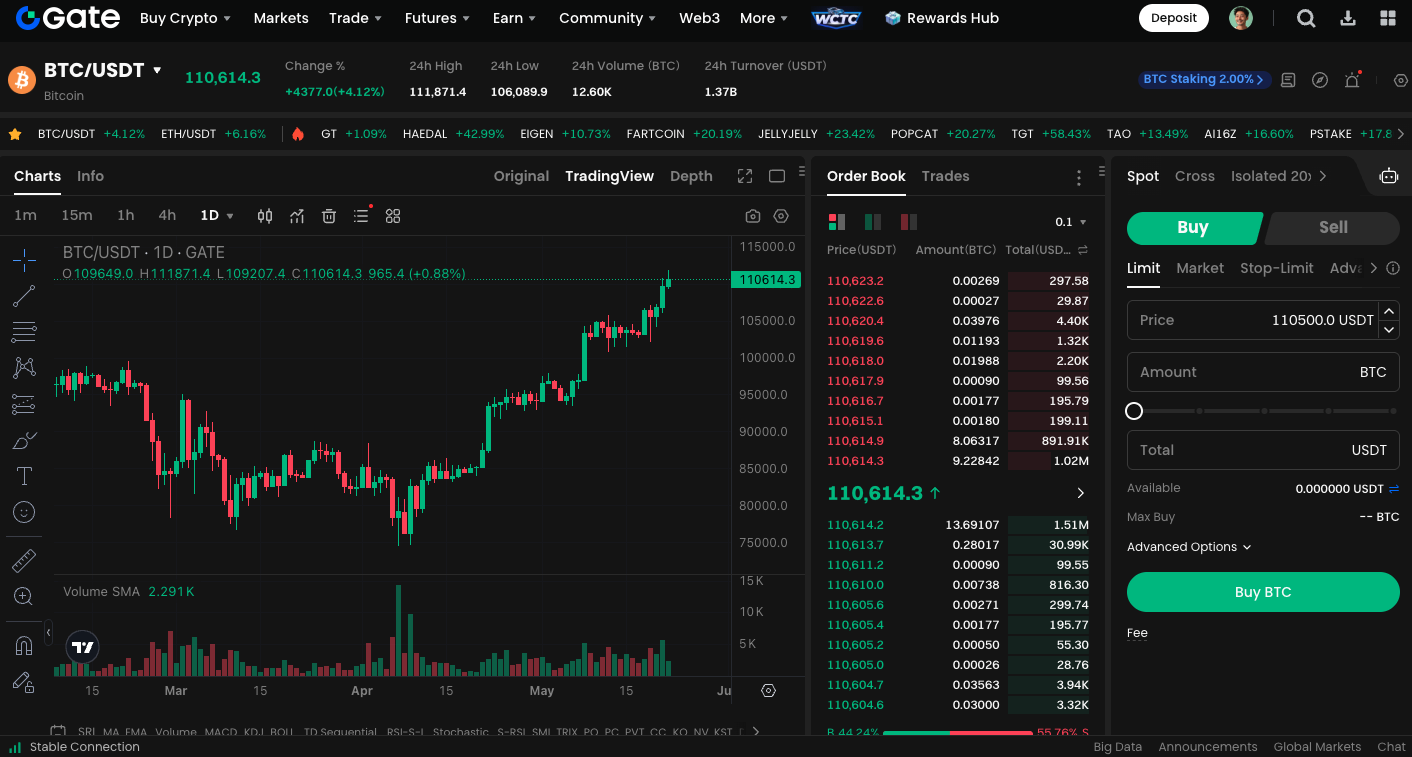Select the zoom in tool
The height and width of the screenshot is (757, 1412).
tap(24, 597)
